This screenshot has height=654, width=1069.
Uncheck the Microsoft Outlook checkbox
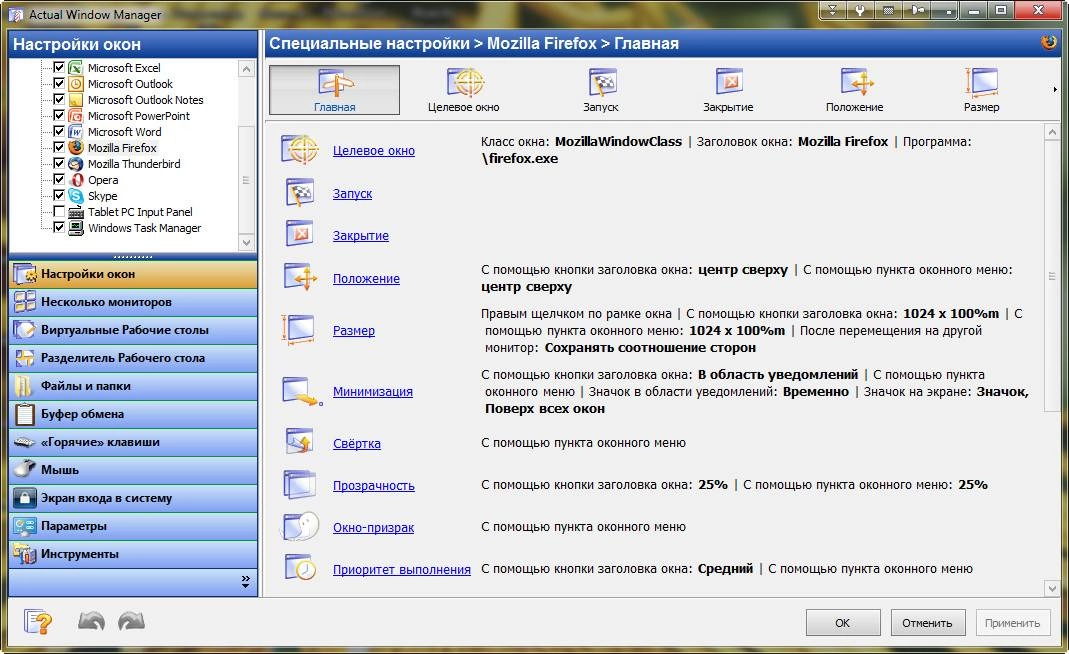point(59,83)
